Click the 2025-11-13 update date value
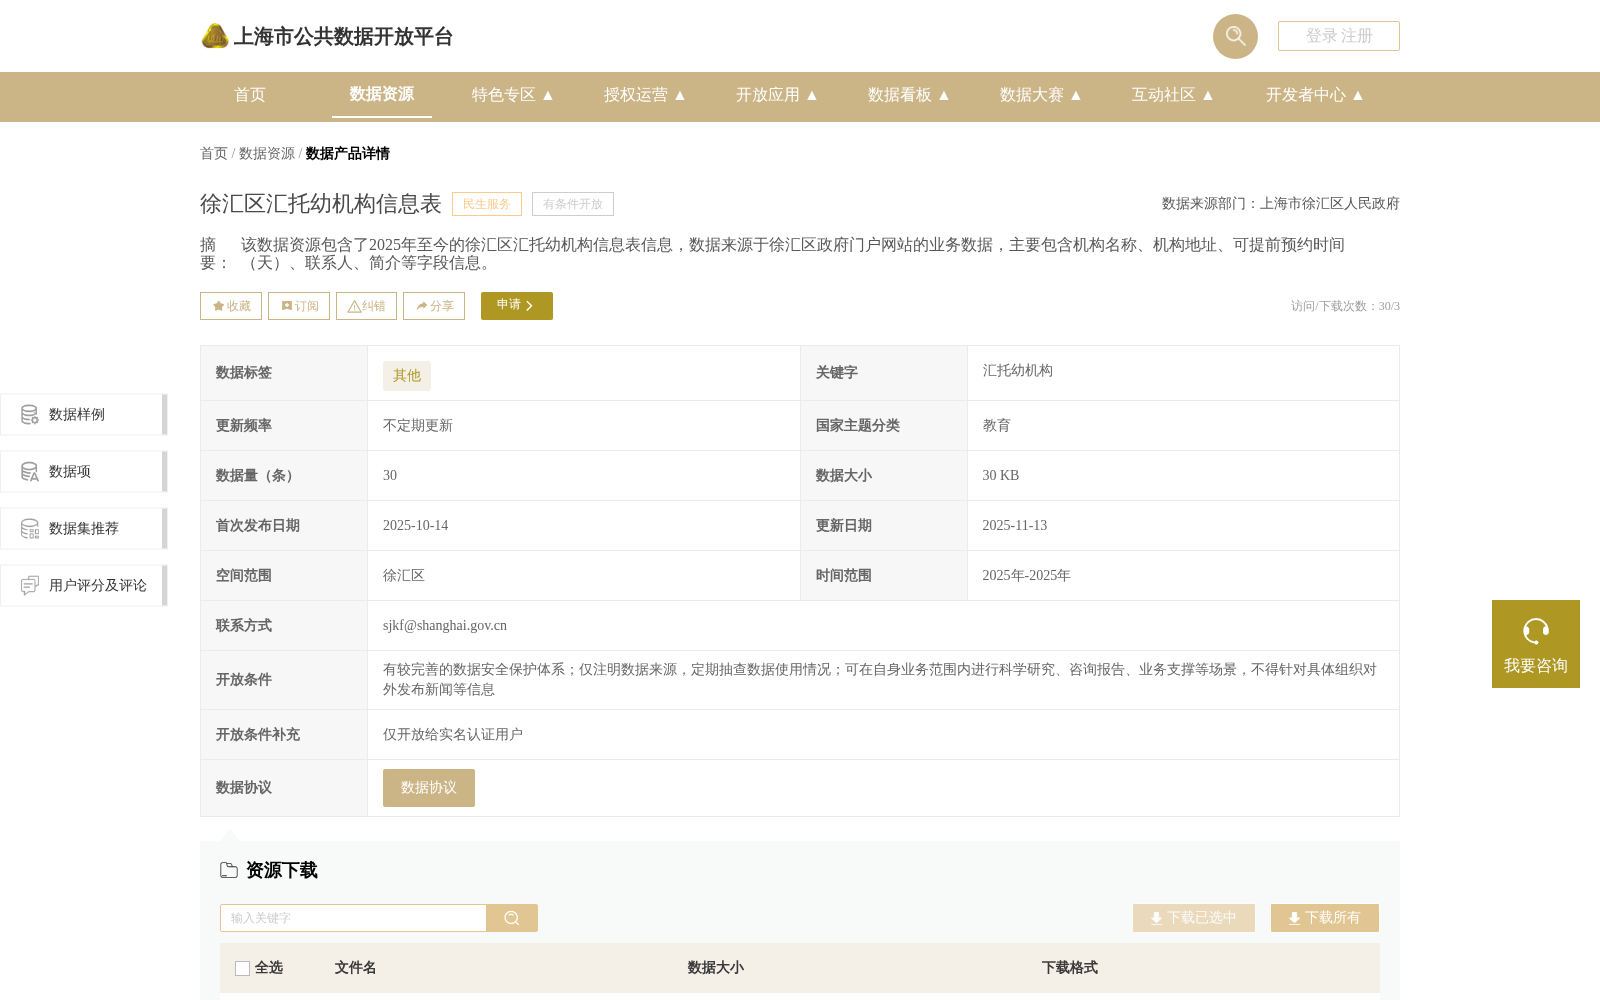This screenshot has height=1000, width=1600. coord(1014,526)
